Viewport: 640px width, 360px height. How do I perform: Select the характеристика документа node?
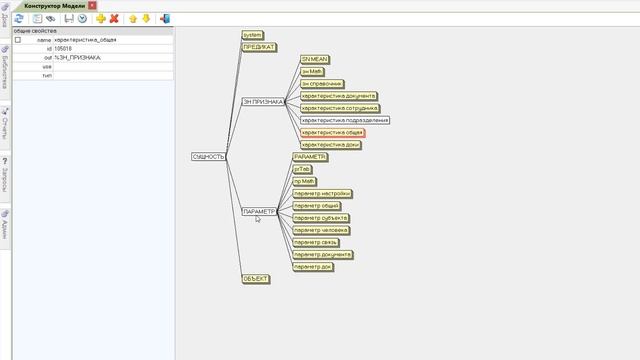[338, 96]
